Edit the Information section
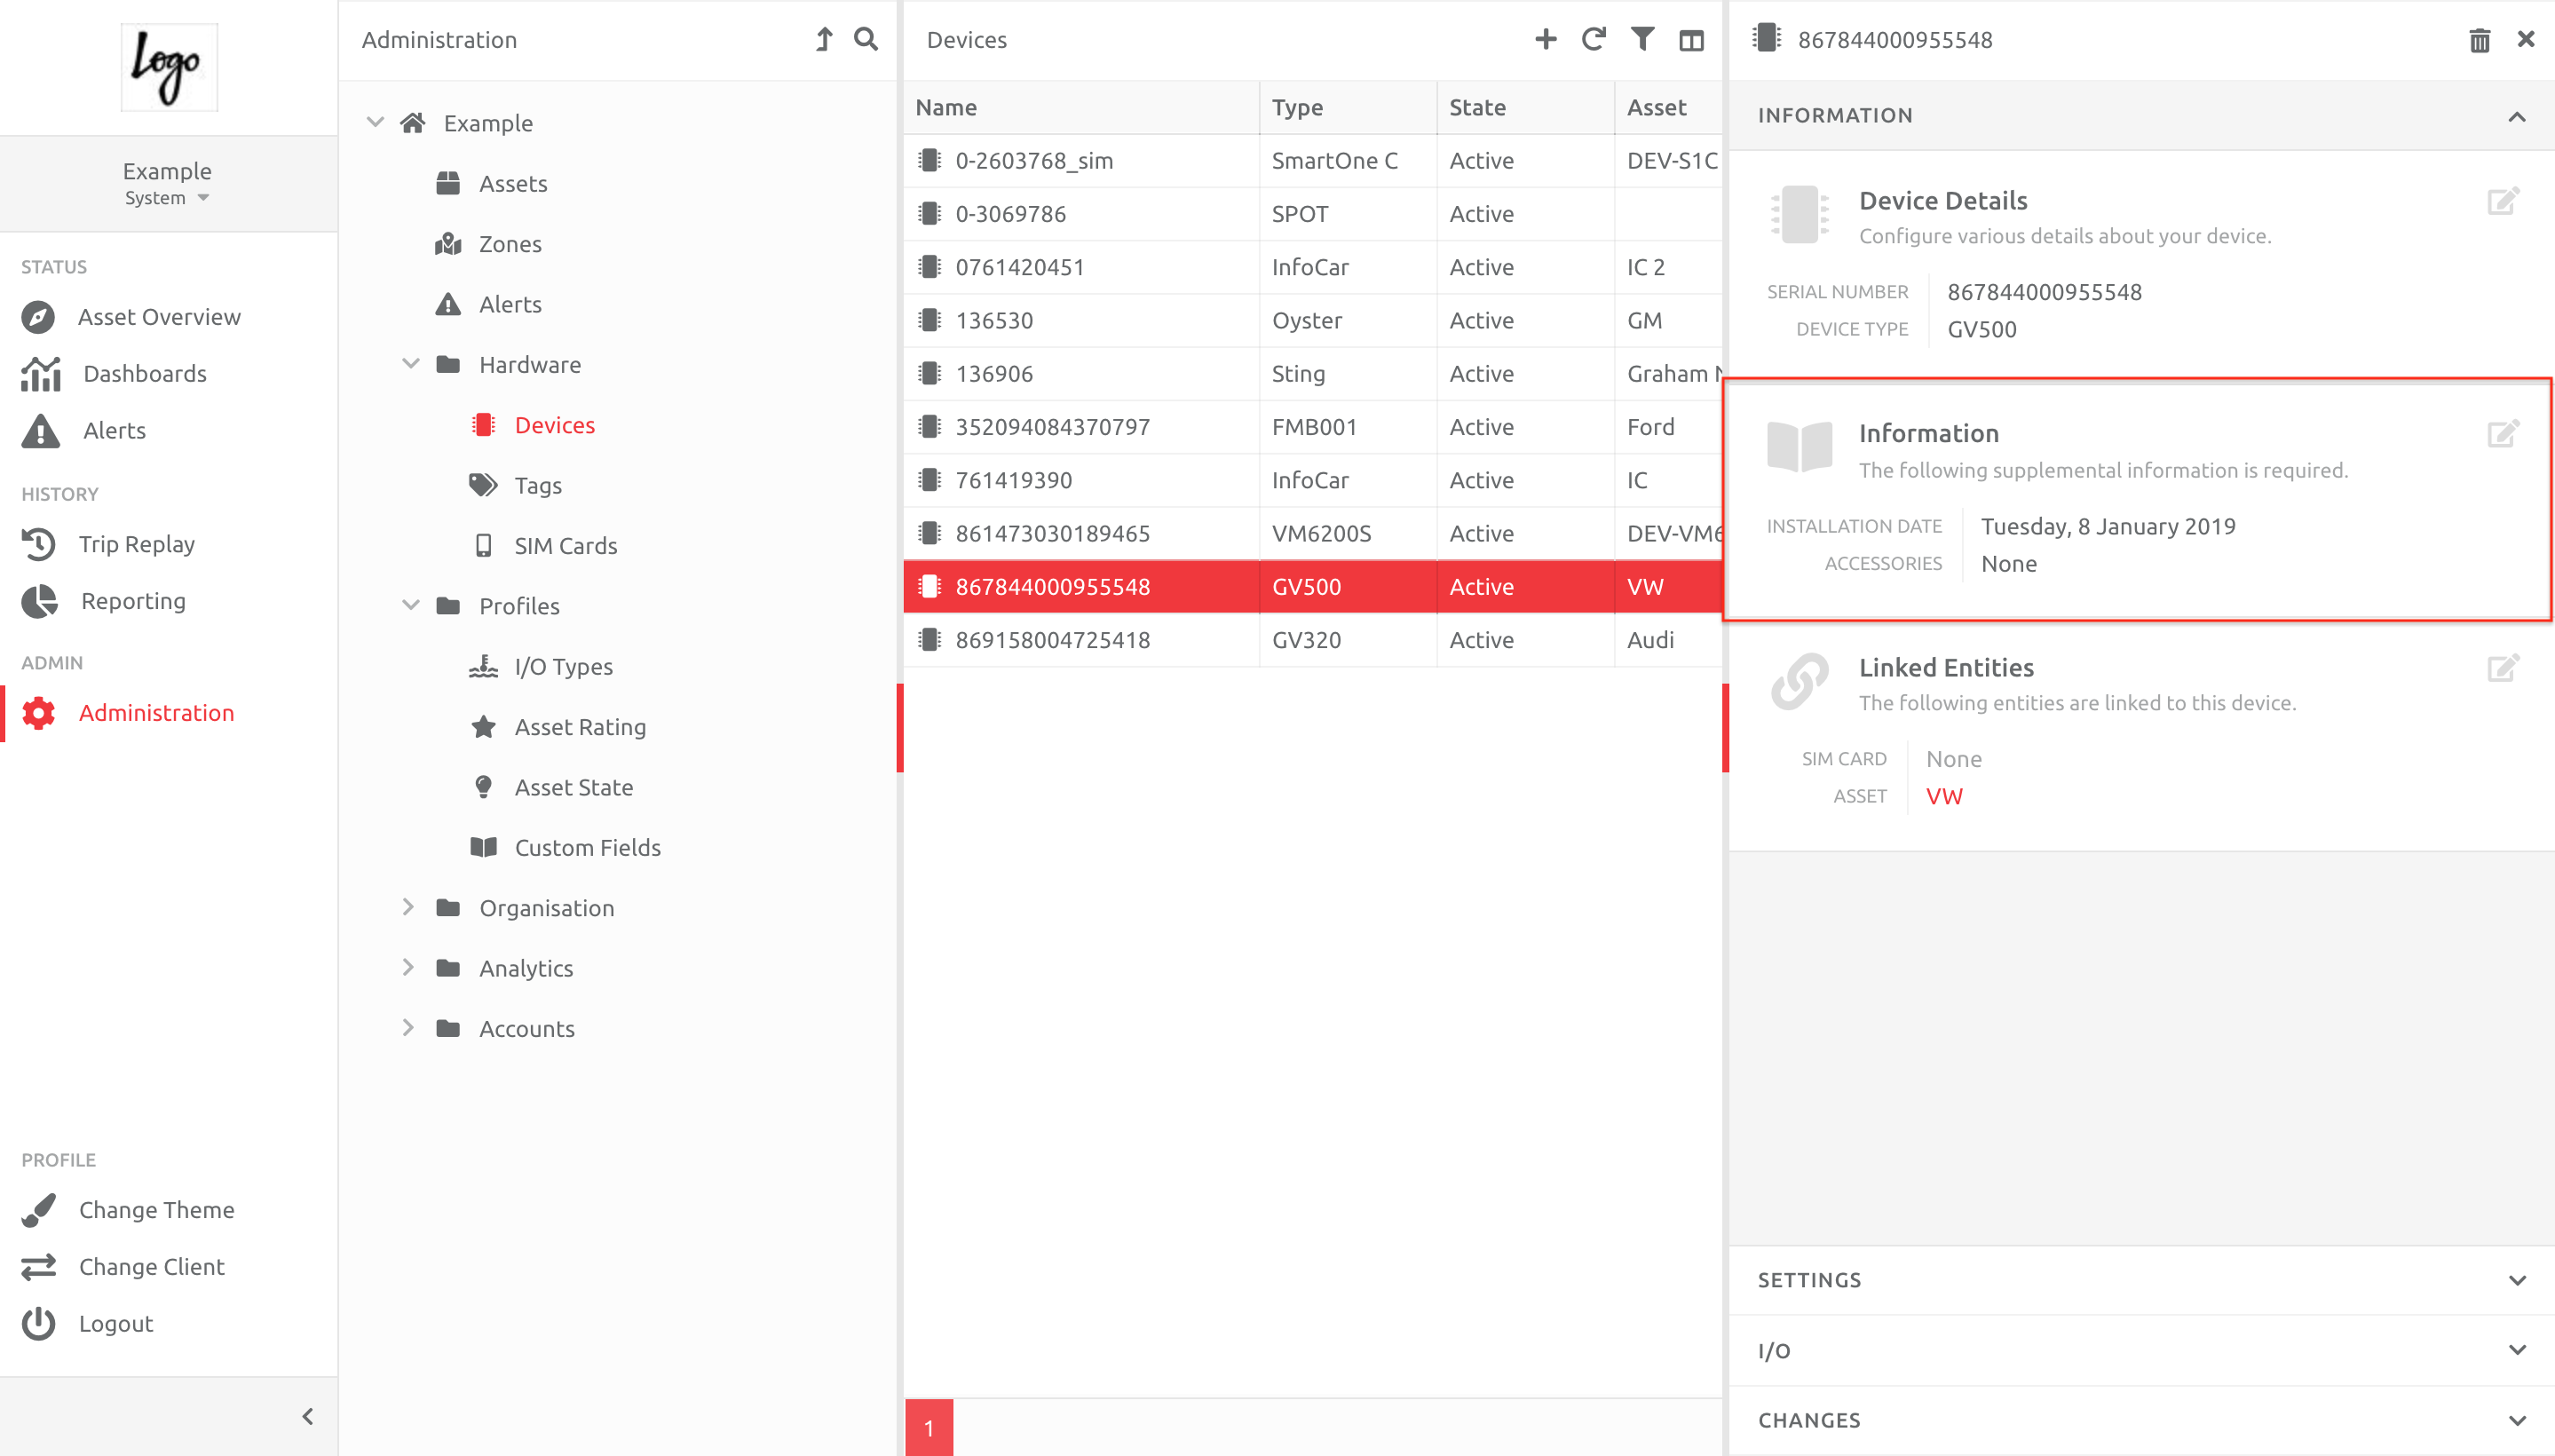The width and height of the screenshot is (2555, 1456). 2504,434
